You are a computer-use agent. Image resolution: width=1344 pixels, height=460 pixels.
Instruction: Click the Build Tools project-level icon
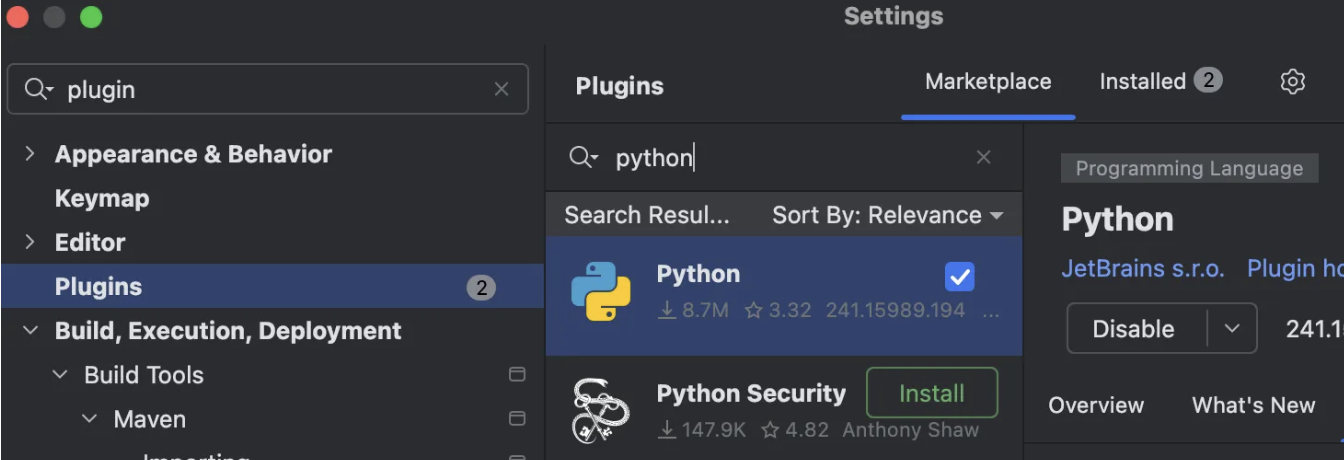click(x=517, y=375)
